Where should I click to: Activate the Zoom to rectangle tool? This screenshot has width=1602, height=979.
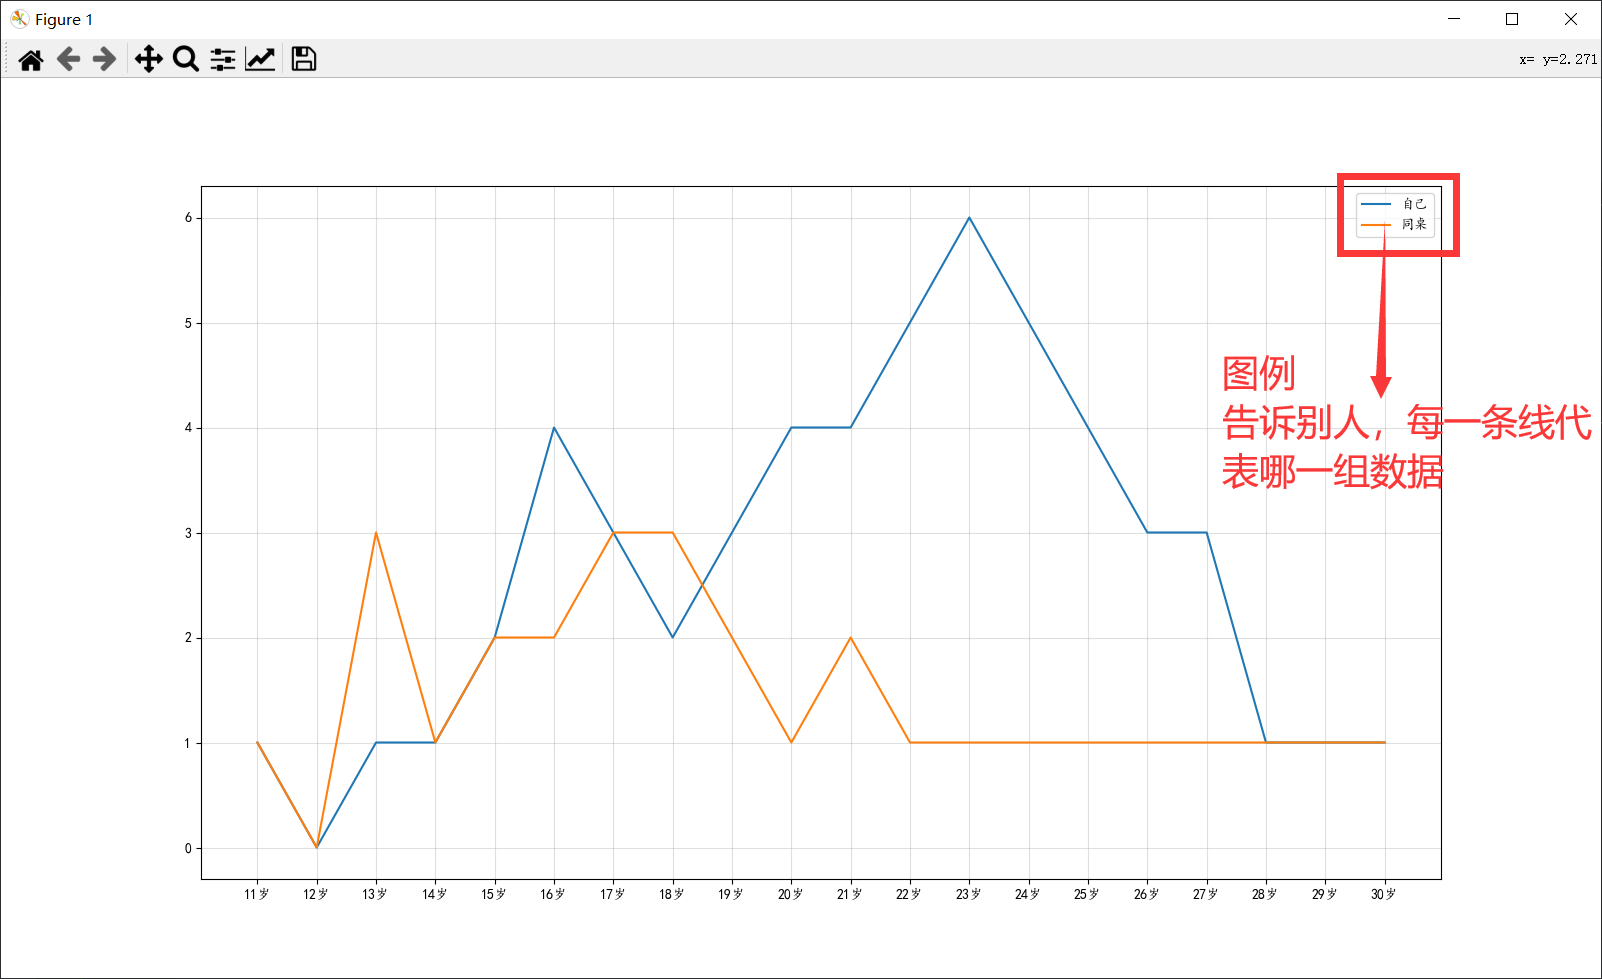(186, 60)
